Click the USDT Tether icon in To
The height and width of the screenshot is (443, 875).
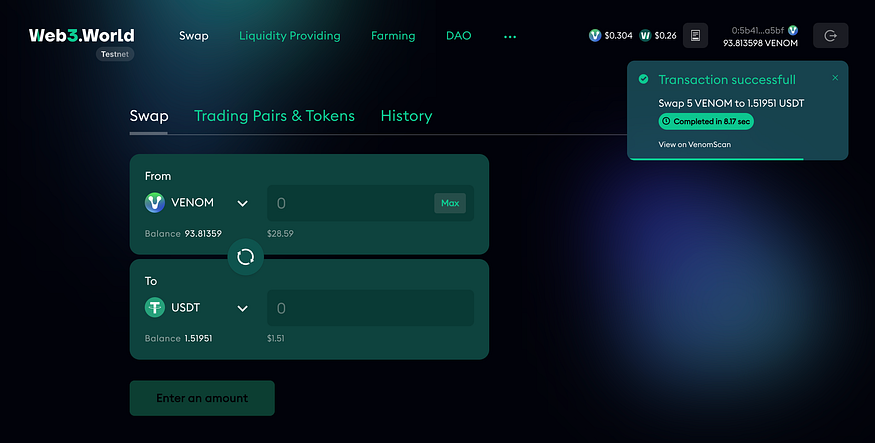[x=155, y=307]
